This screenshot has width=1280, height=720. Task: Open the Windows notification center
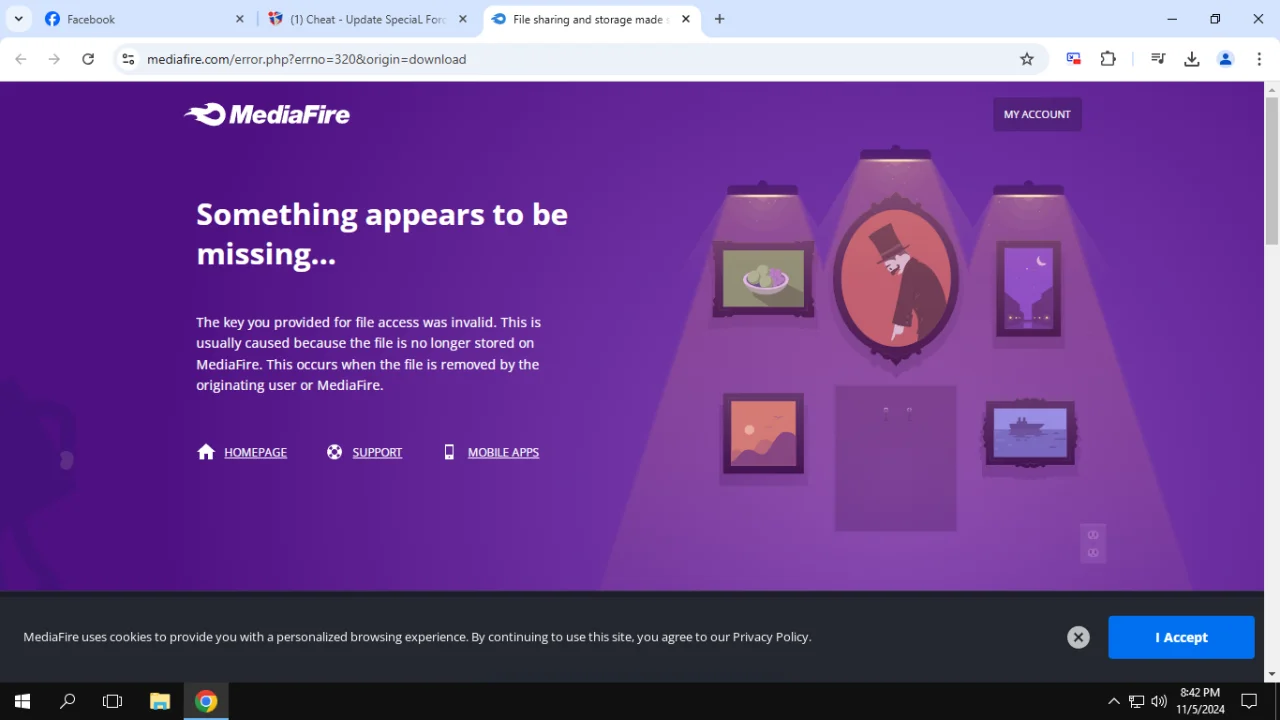1249,701
